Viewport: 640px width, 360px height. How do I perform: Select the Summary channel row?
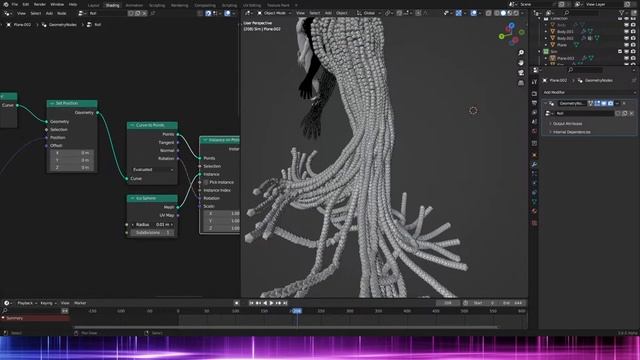pyautogui.click(x=35, y=318)
